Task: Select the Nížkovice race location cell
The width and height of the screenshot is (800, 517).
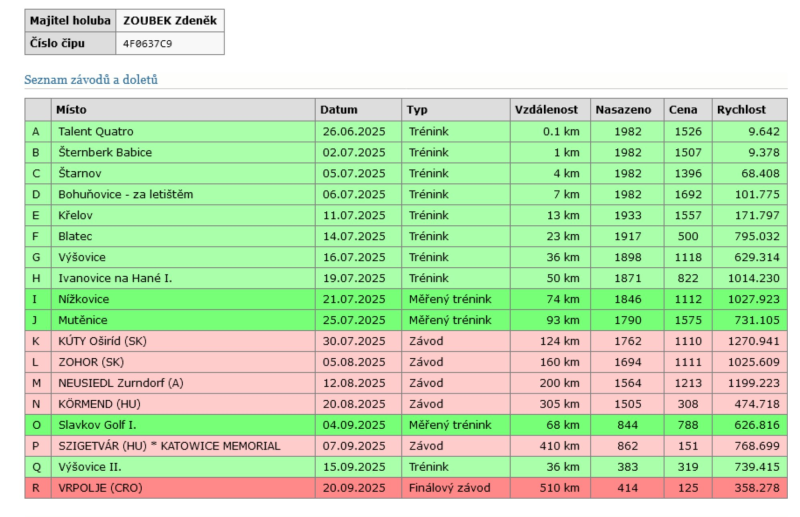Action: click(x=84, y=299)
